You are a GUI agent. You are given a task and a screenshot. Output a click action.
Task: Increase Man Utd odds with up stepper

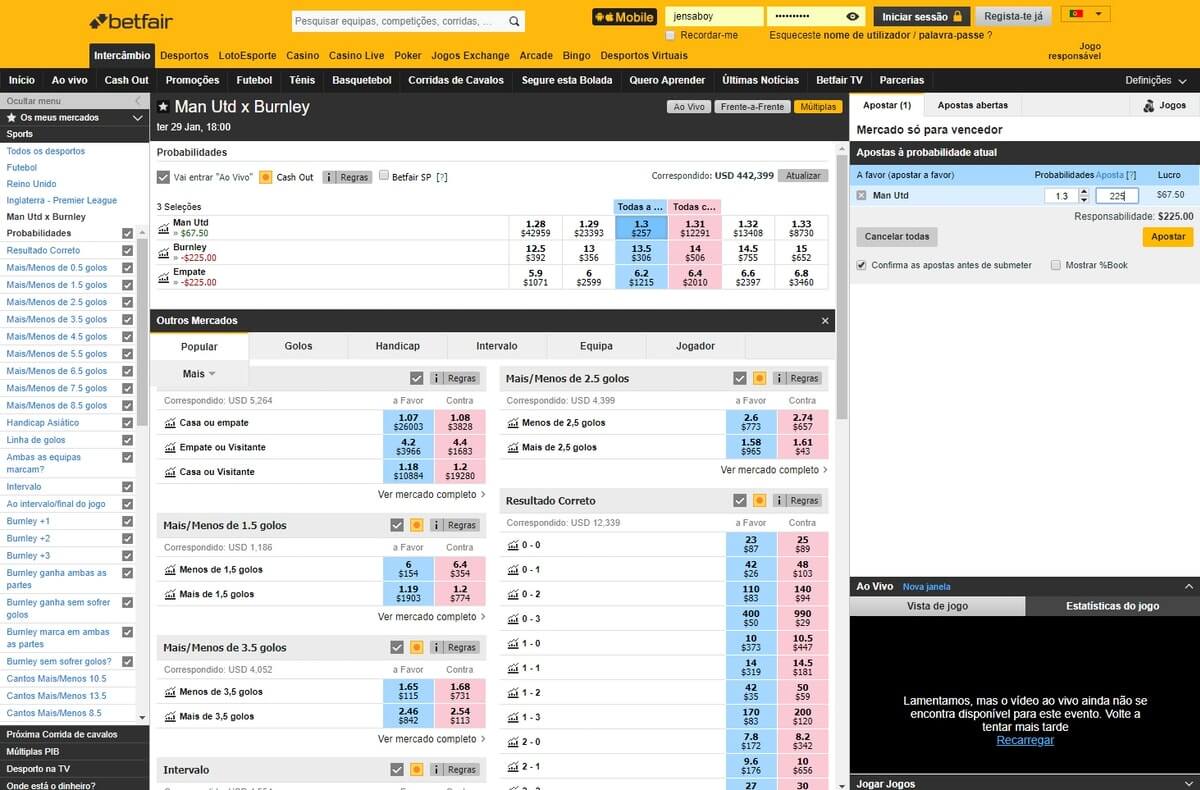click(1084, 192)
